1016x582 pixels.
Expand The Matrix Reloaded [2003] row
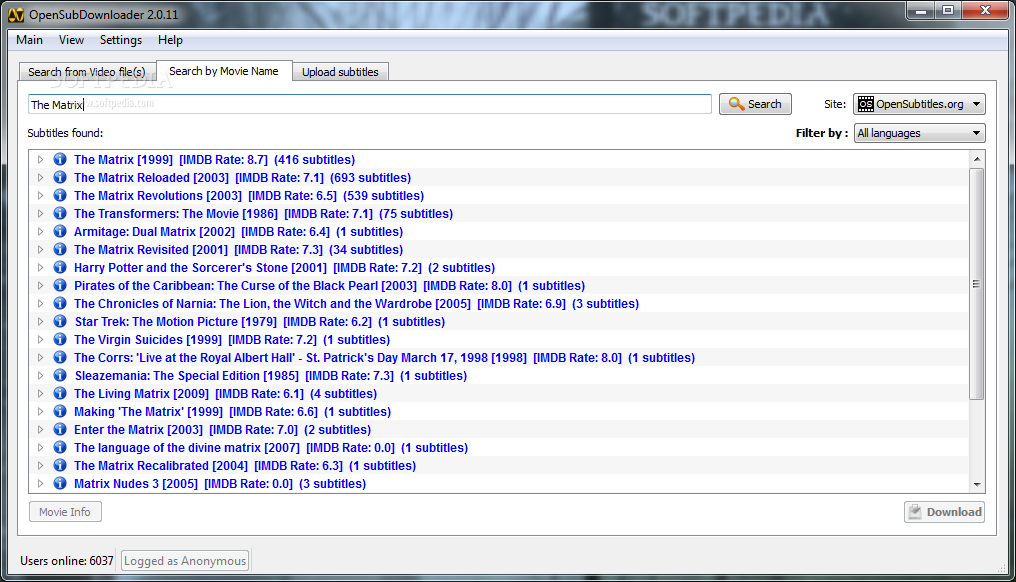(40, 178)
